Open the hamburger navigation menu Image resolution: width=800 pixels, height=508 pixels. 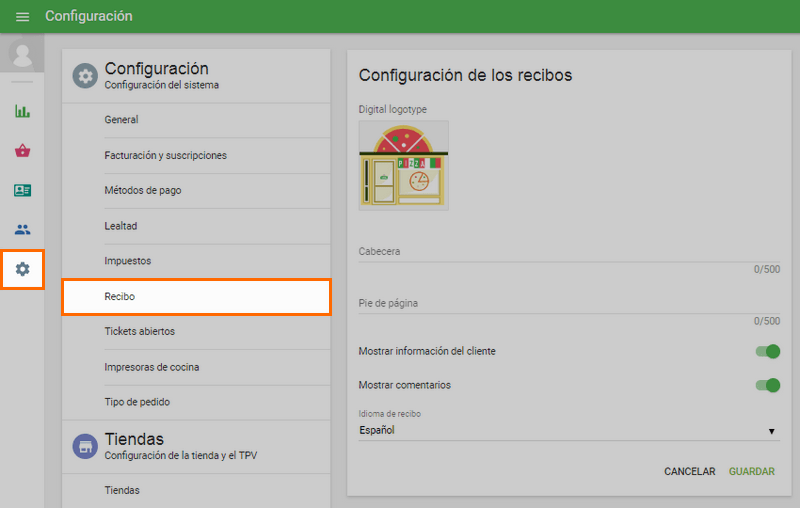coord(22,17)
